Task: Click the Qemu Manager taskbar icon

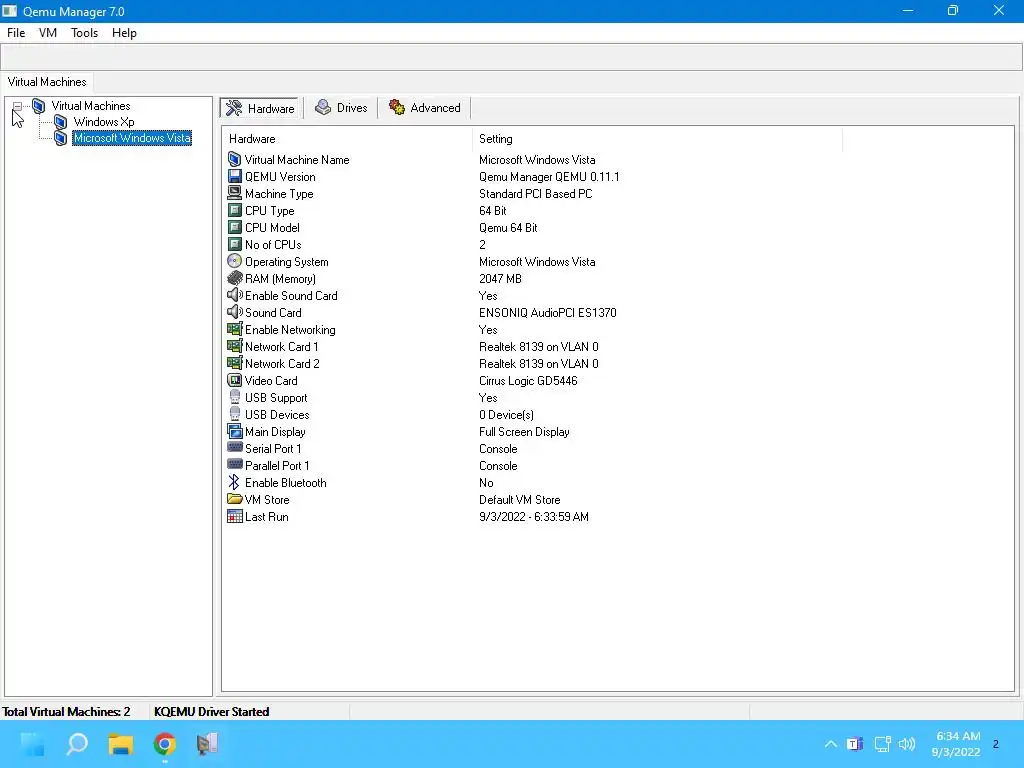Action: (x=208, y=744)
